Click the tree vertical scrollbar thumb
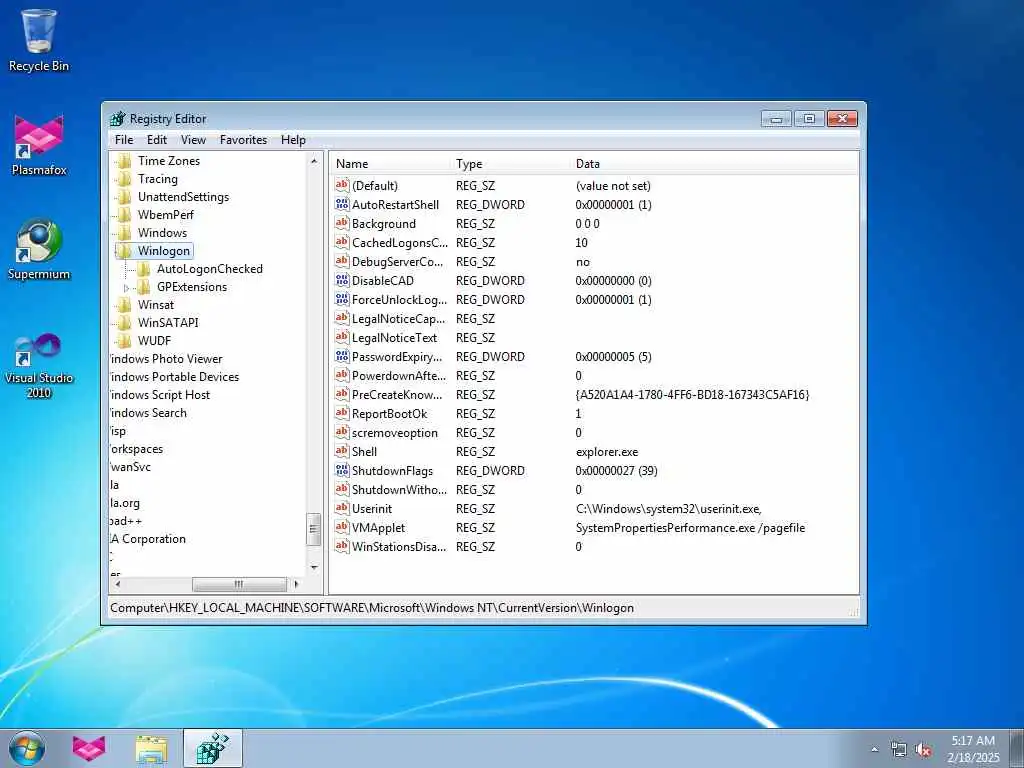The height and width of the screenshot is (768, 1024). click(x=313, y=529)
